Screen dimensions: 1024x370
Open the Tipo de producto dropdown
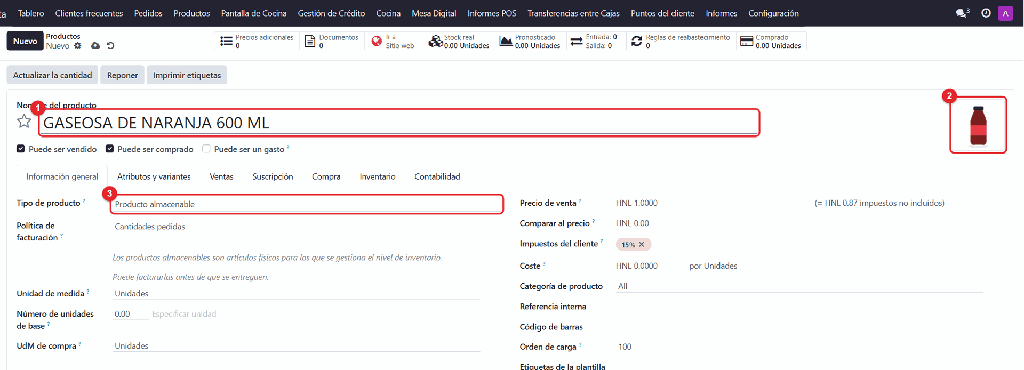[x=307, y=204]
